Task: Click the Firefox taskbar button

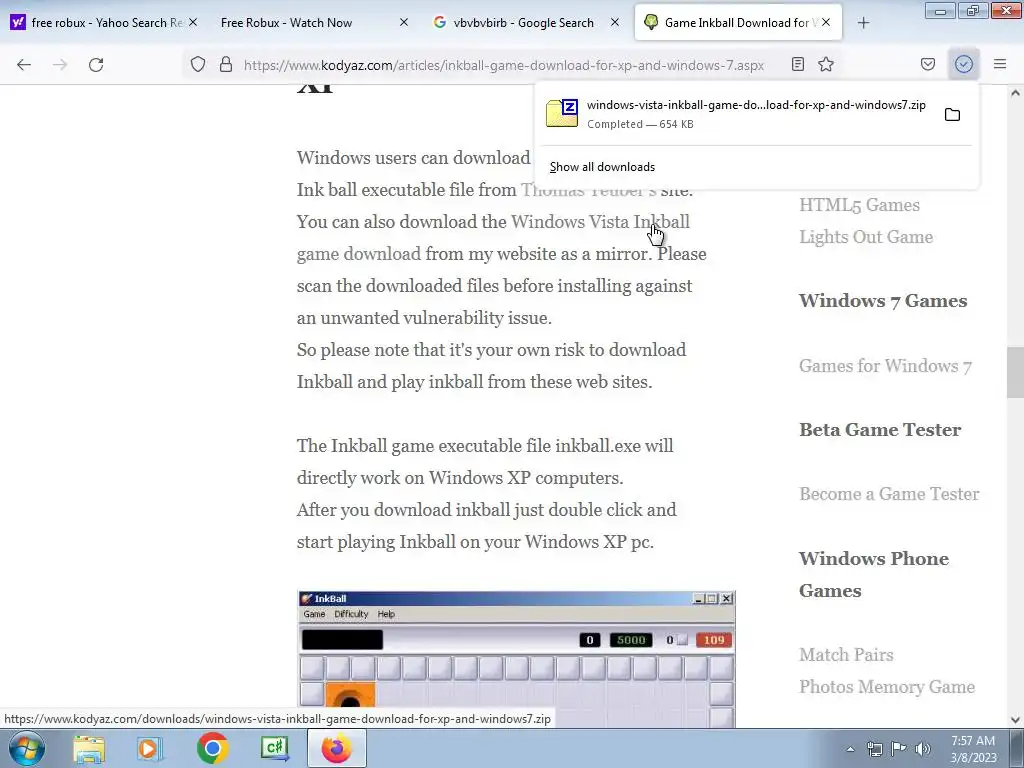Action: pyautogui.click(x=337, y=748)
